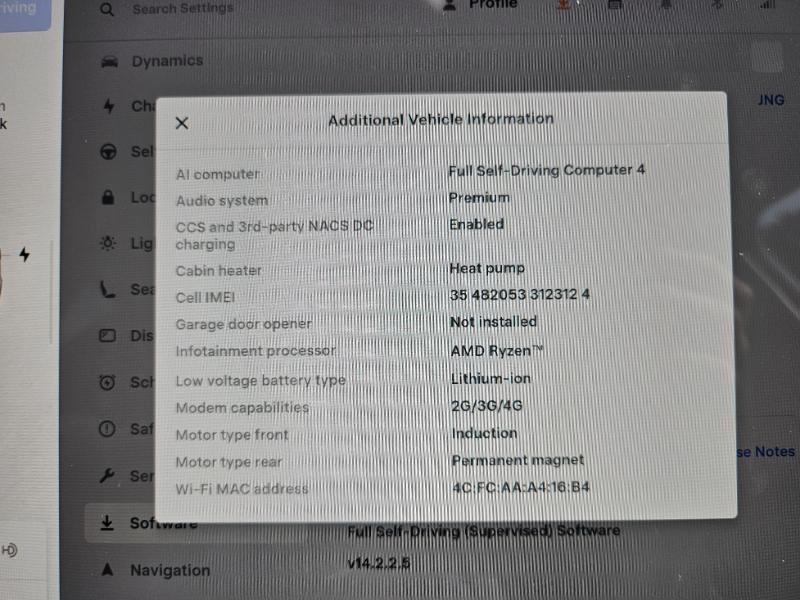Click the Lithium-ion battery type value

point(491,379)
